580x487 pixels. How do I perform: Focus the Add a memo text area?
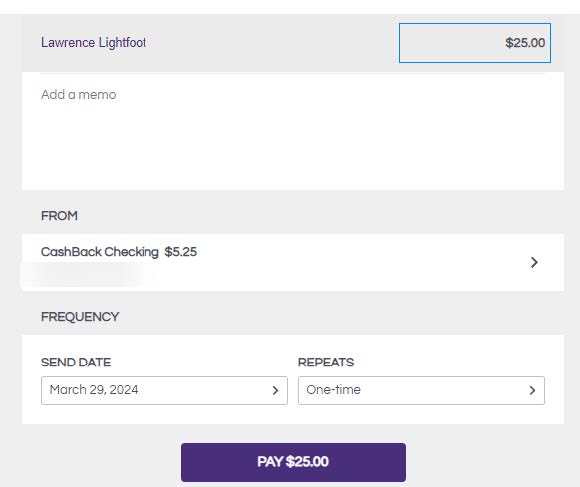(x=293, y=132)
